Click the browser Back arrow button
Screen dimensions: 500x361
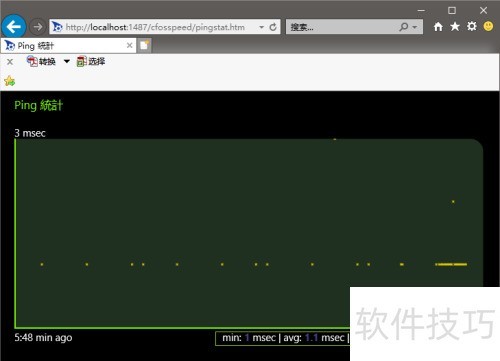point(14,26)
